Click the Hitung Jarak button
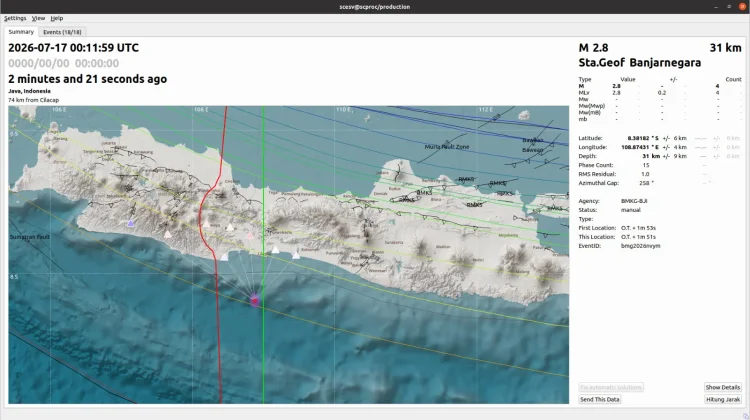The height and width of the screenshot is (420, 750). pos(723,399)
